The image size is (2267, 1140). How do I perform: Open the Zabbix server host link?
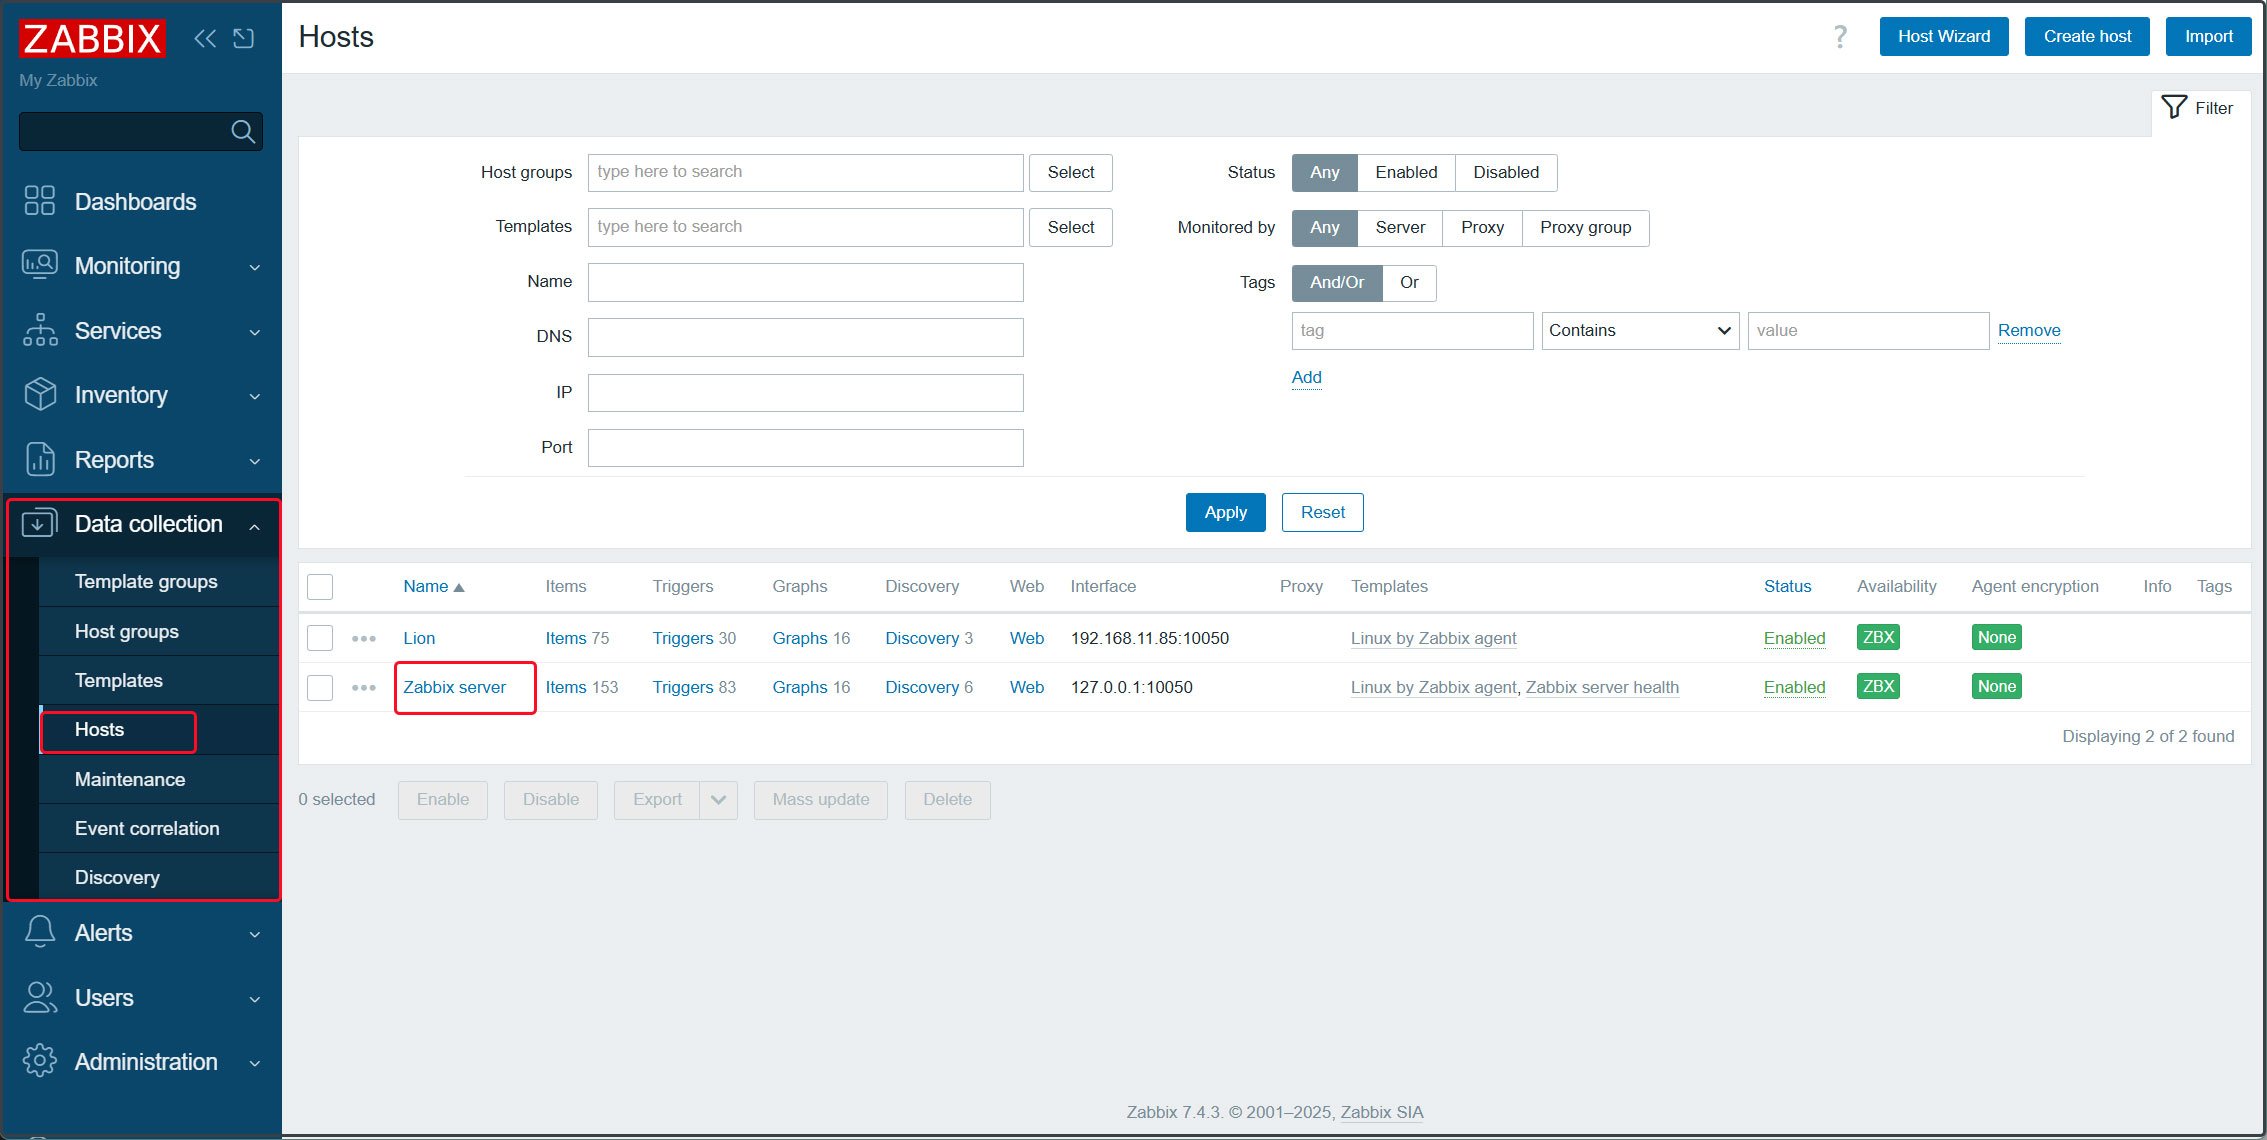[x=454, y=687]
